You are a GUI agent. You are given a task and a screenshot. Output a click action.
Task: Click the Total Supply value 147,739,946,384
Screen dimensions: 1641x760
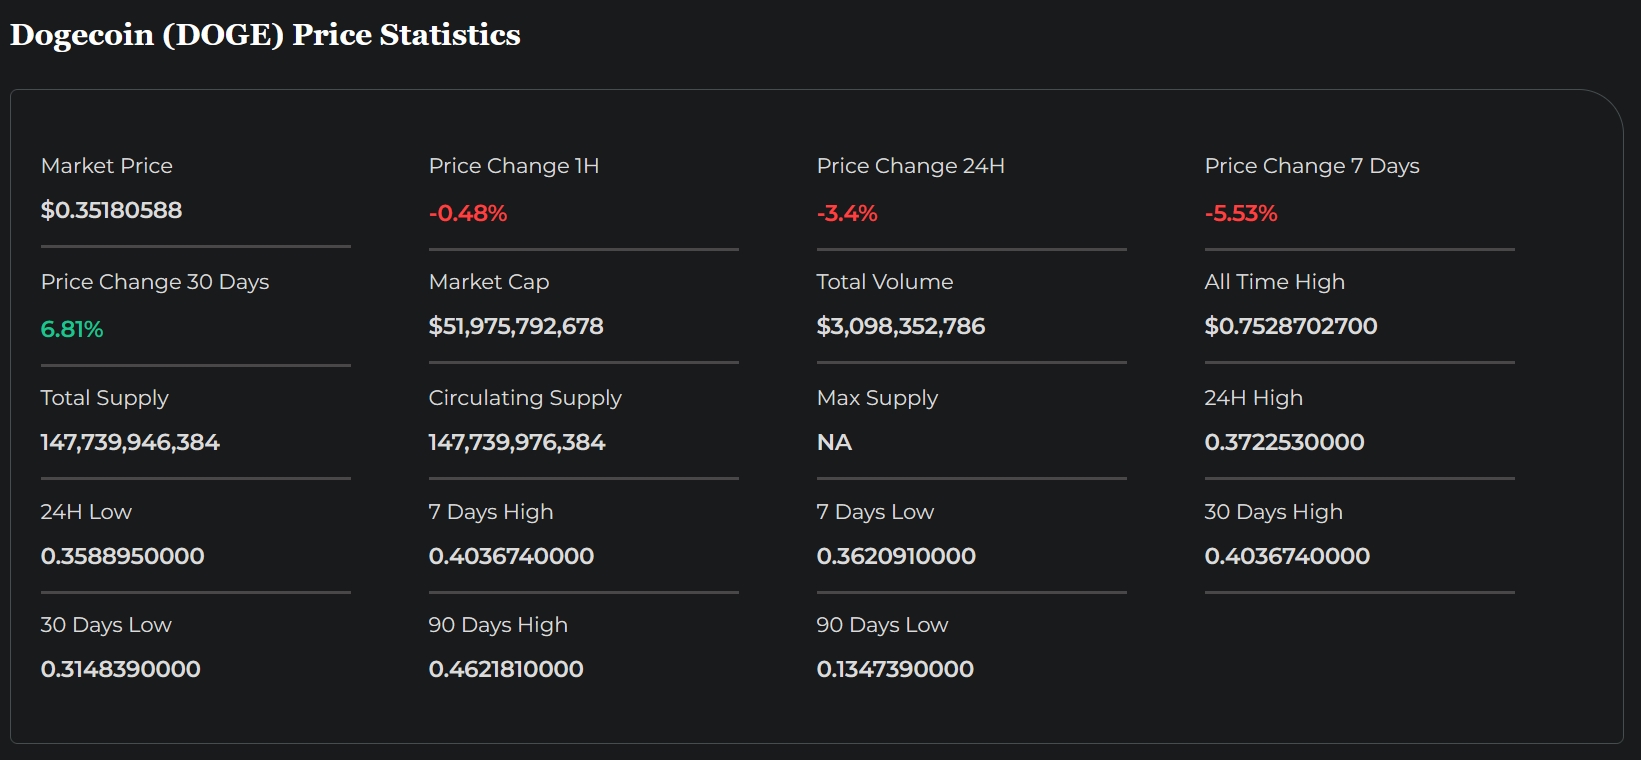pyautogui.click(x=130, y=442)
